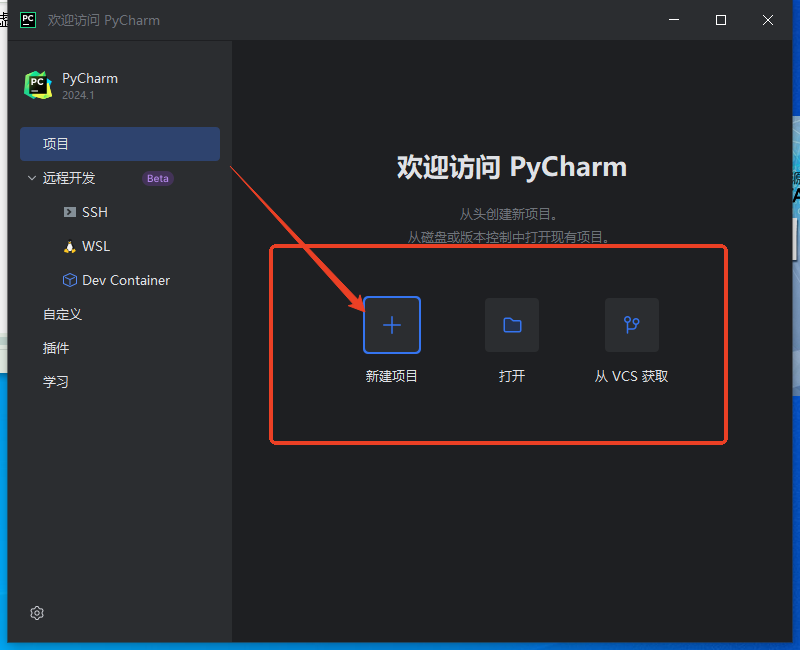800x650 pixels.
Task: Click the 打开 label
Action: (x=512, y=377)
